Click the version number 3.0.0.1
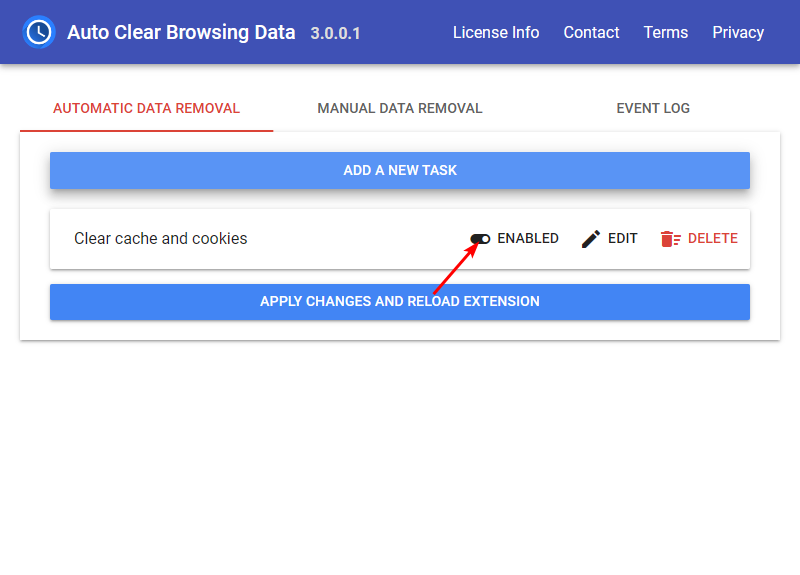Viewport: 800px width, 575px height. coord(336,33)
